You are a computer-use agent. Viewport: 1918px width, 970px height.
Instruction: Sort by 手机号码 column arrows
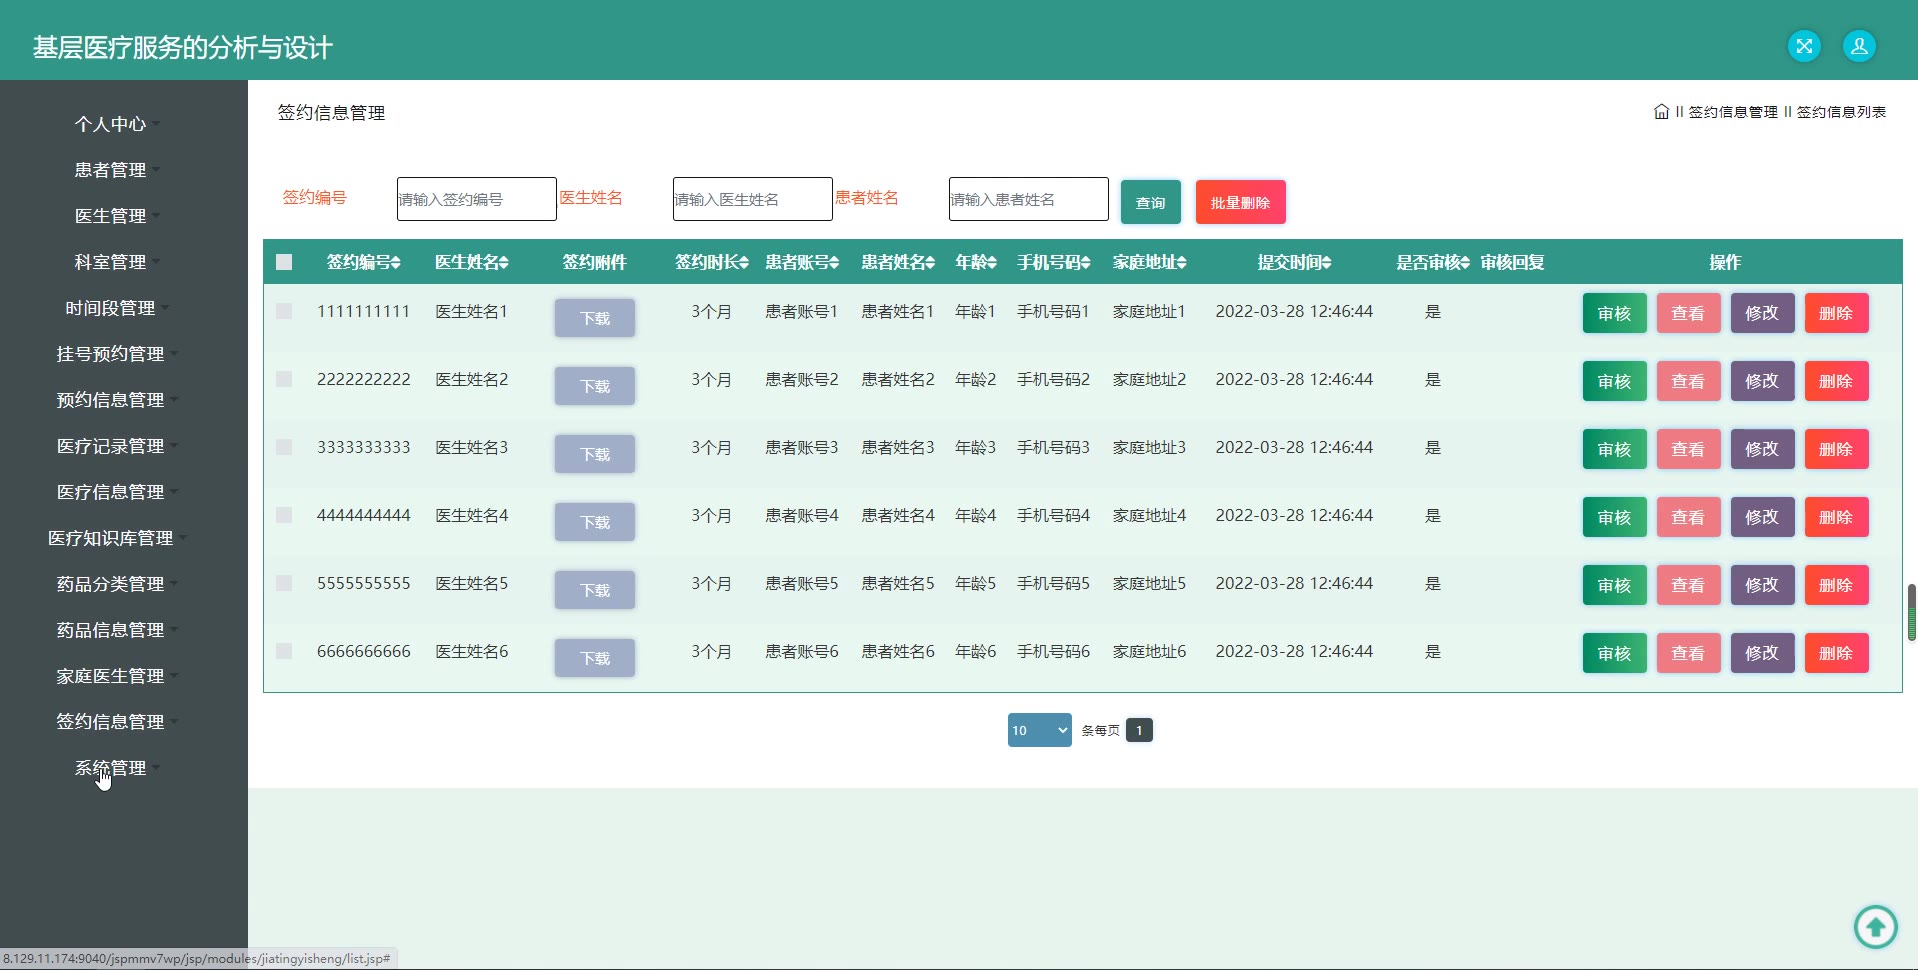coord(1086,263)
